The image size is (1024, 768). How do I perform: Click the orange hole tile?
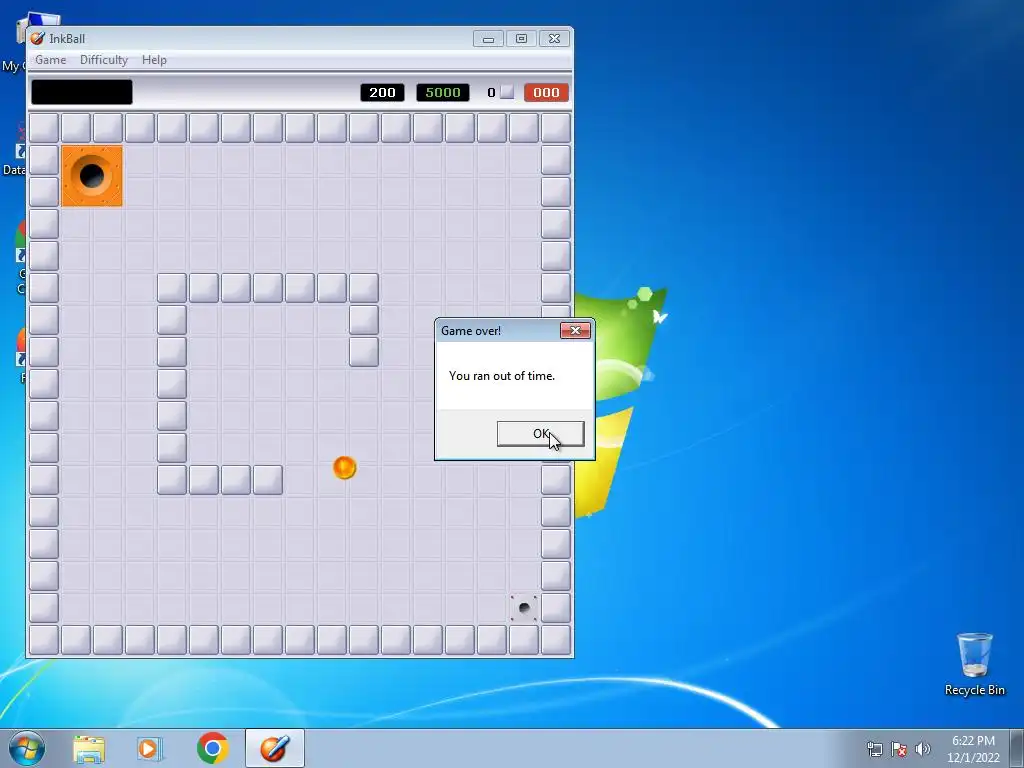91,176
